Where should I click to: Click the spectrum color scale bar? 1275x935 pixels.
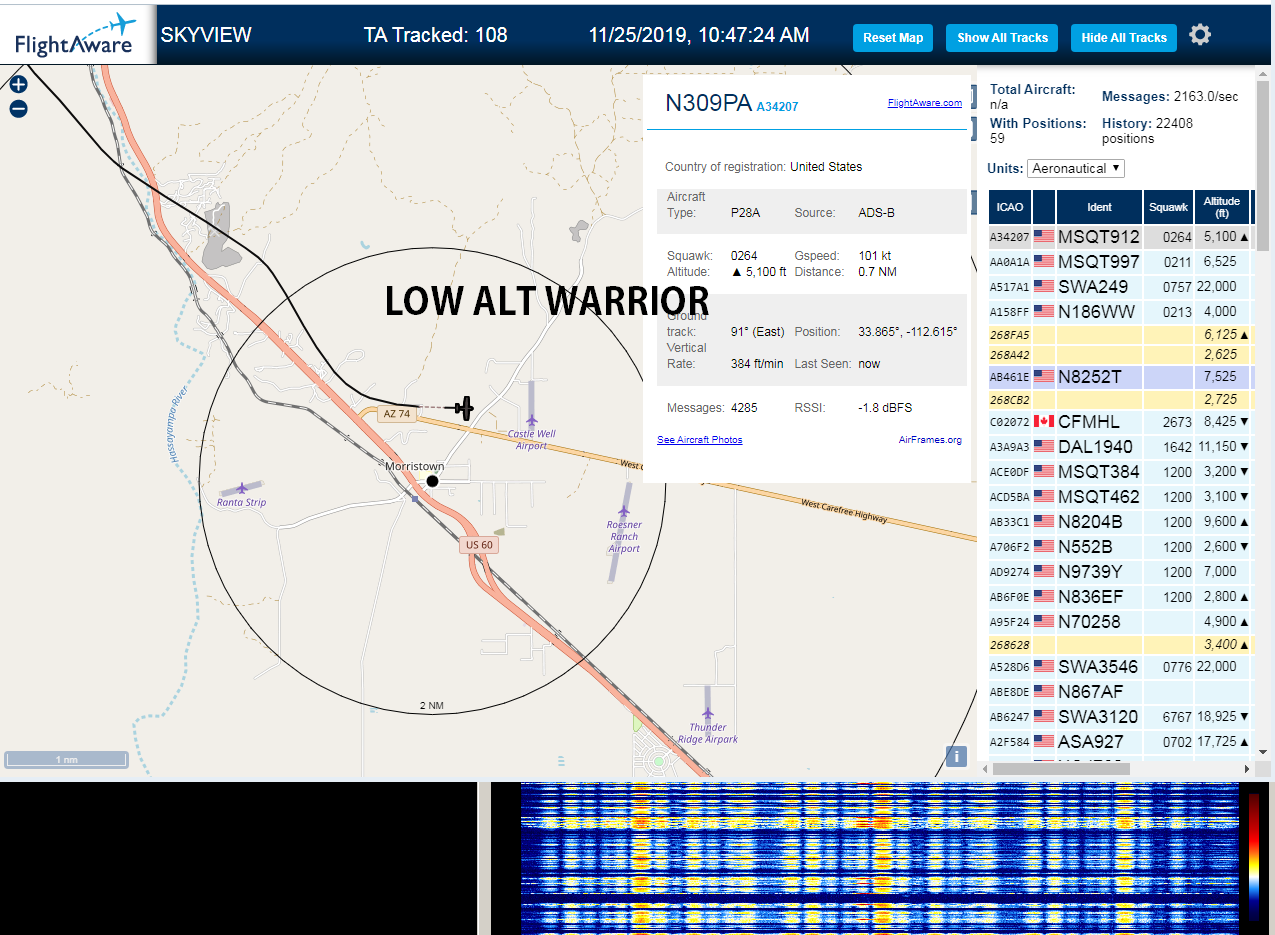(x=1254, y=857)
